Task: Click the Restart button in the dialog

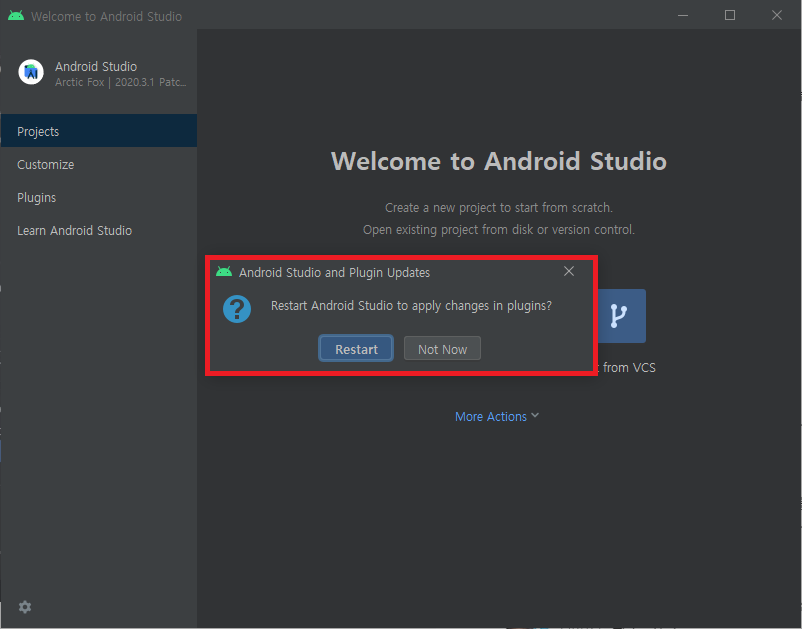Action: (356, 349)
